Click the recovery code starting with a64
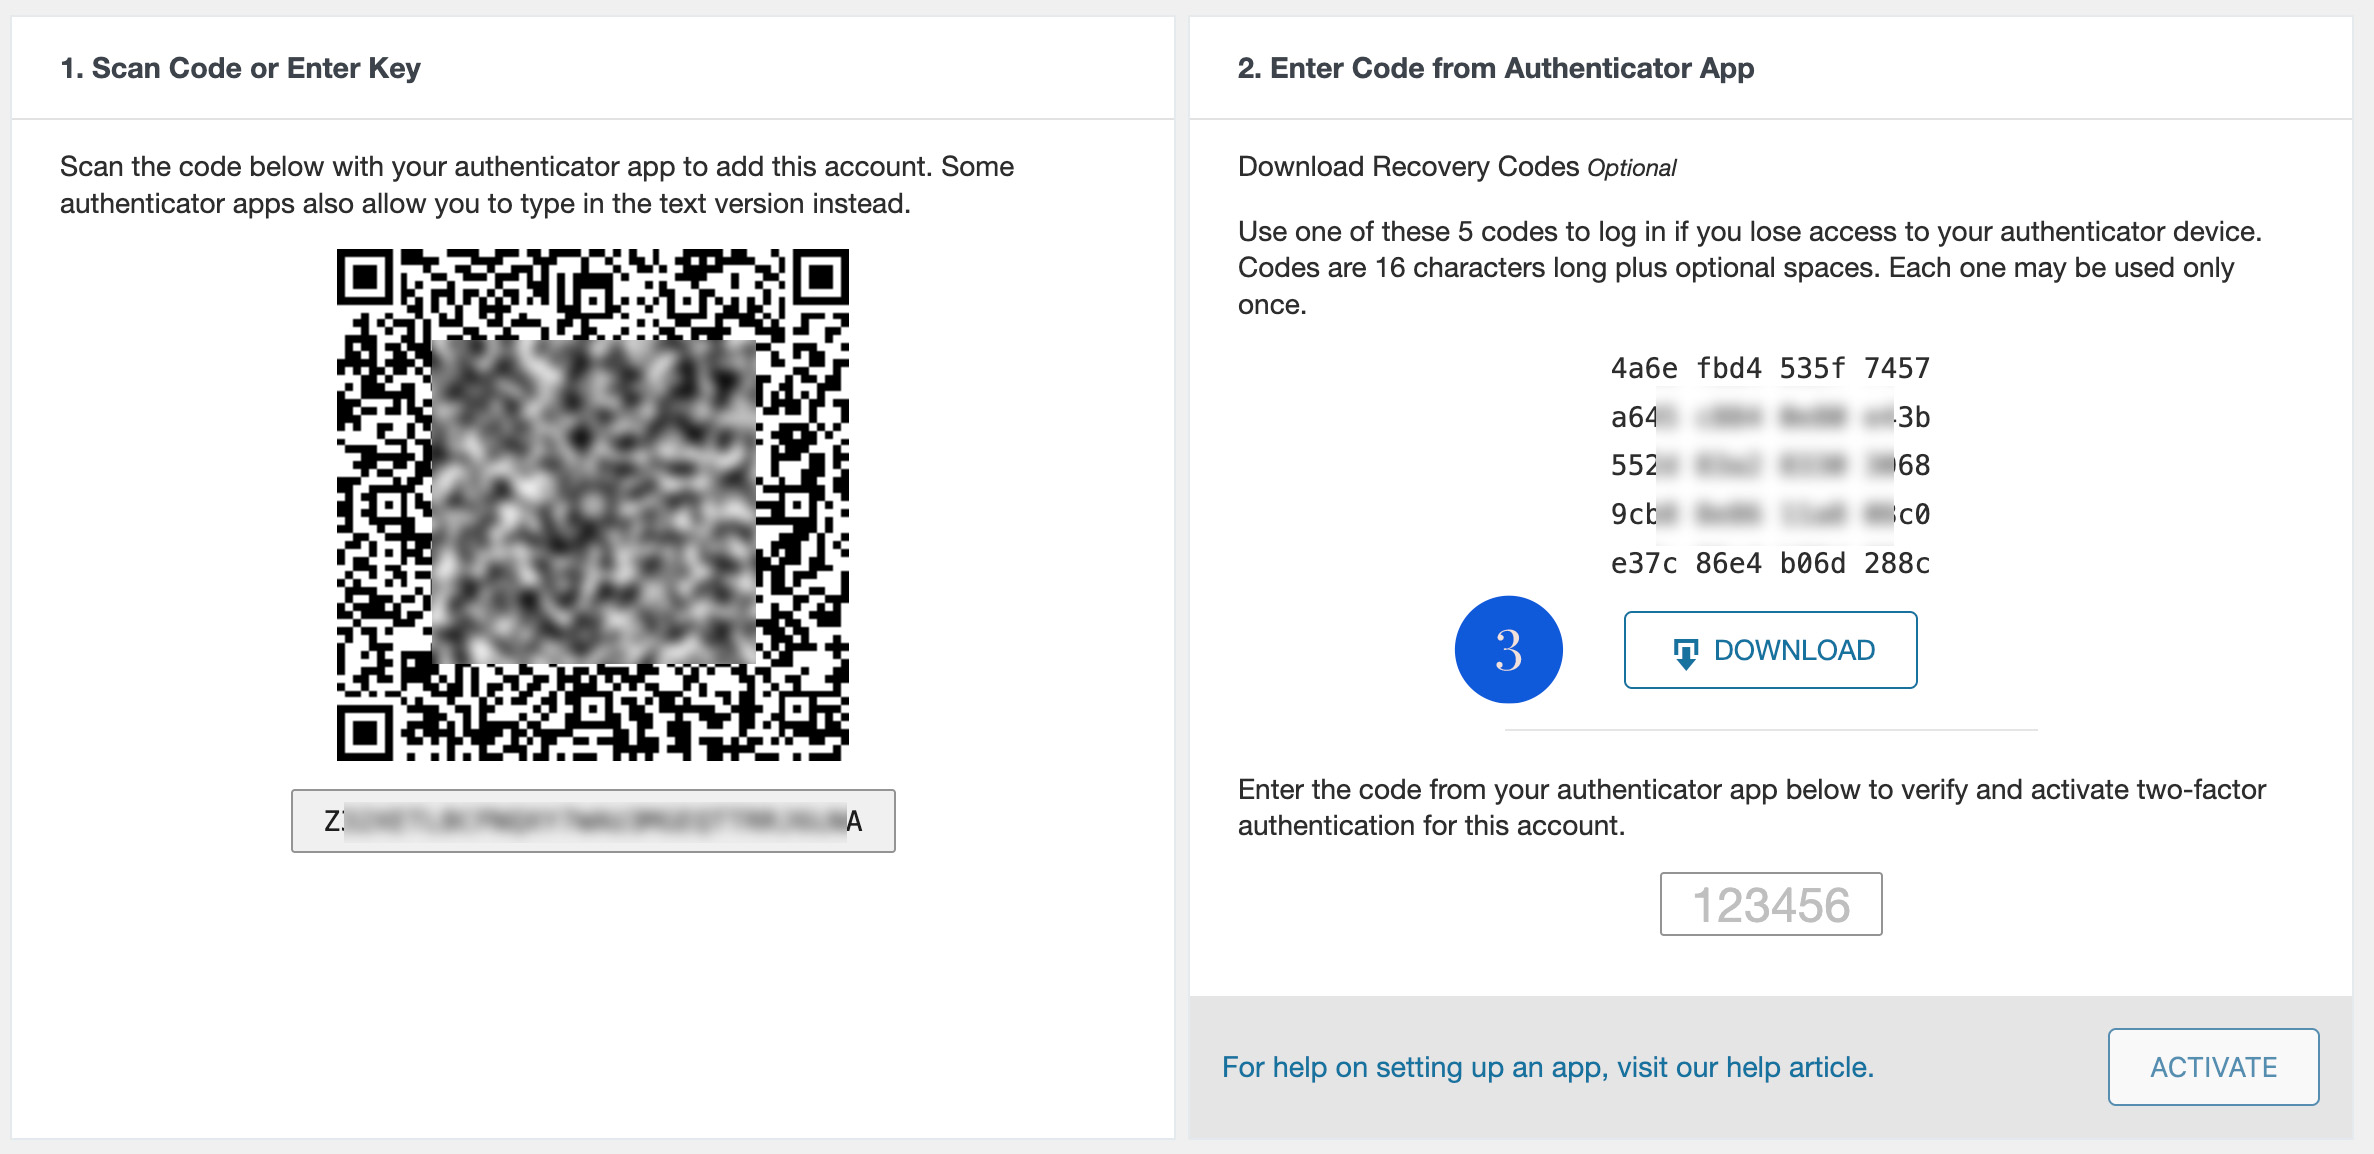Viewport: 2374px width, 1154px height. tap(1770, 417)
